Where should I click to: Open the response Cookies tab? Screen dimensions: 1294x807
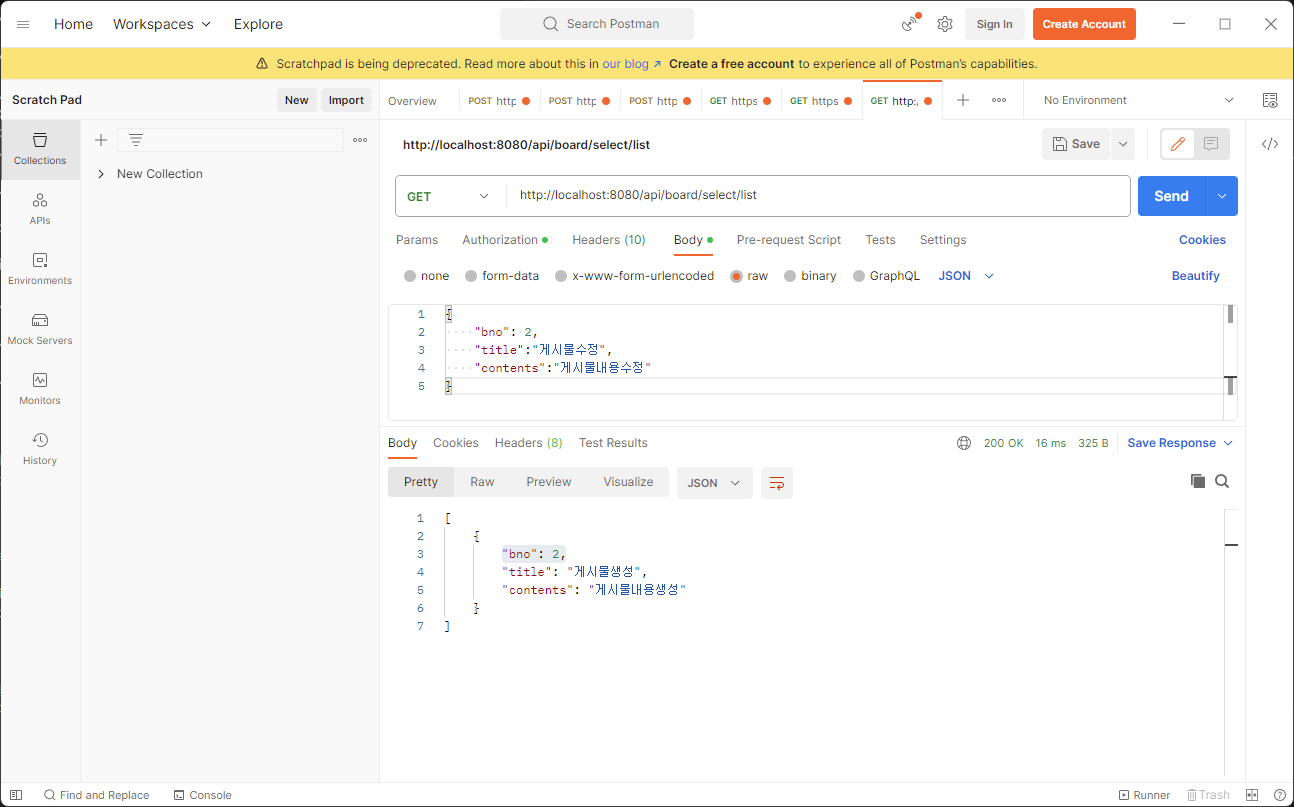click(456, 443)
